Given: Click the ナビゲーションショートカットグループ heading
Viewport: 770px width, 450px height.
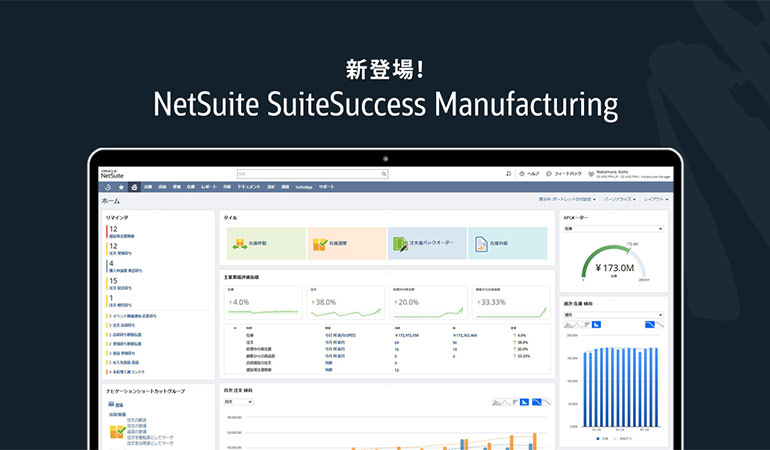Looking at the screenshot, I should pyautogui.click(x=146, y=392).
